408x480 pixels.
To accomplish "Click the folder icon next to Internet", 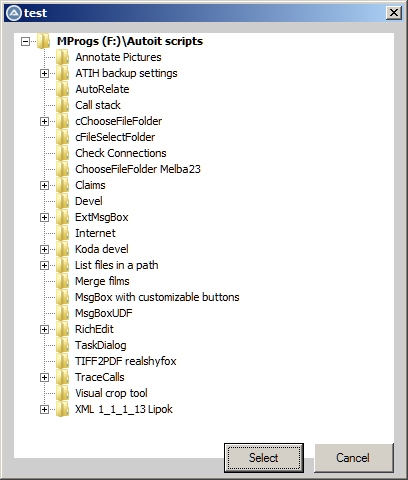I will [62, 233].
